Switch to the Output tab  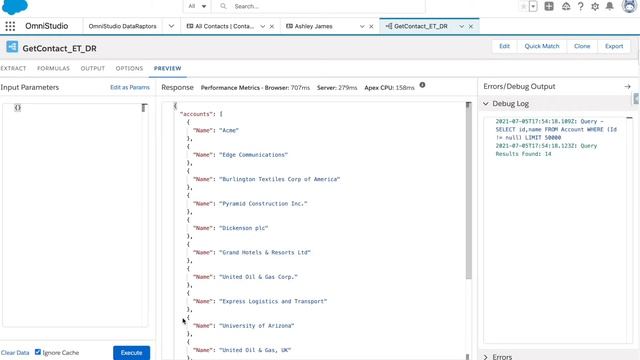coord(93,68)
